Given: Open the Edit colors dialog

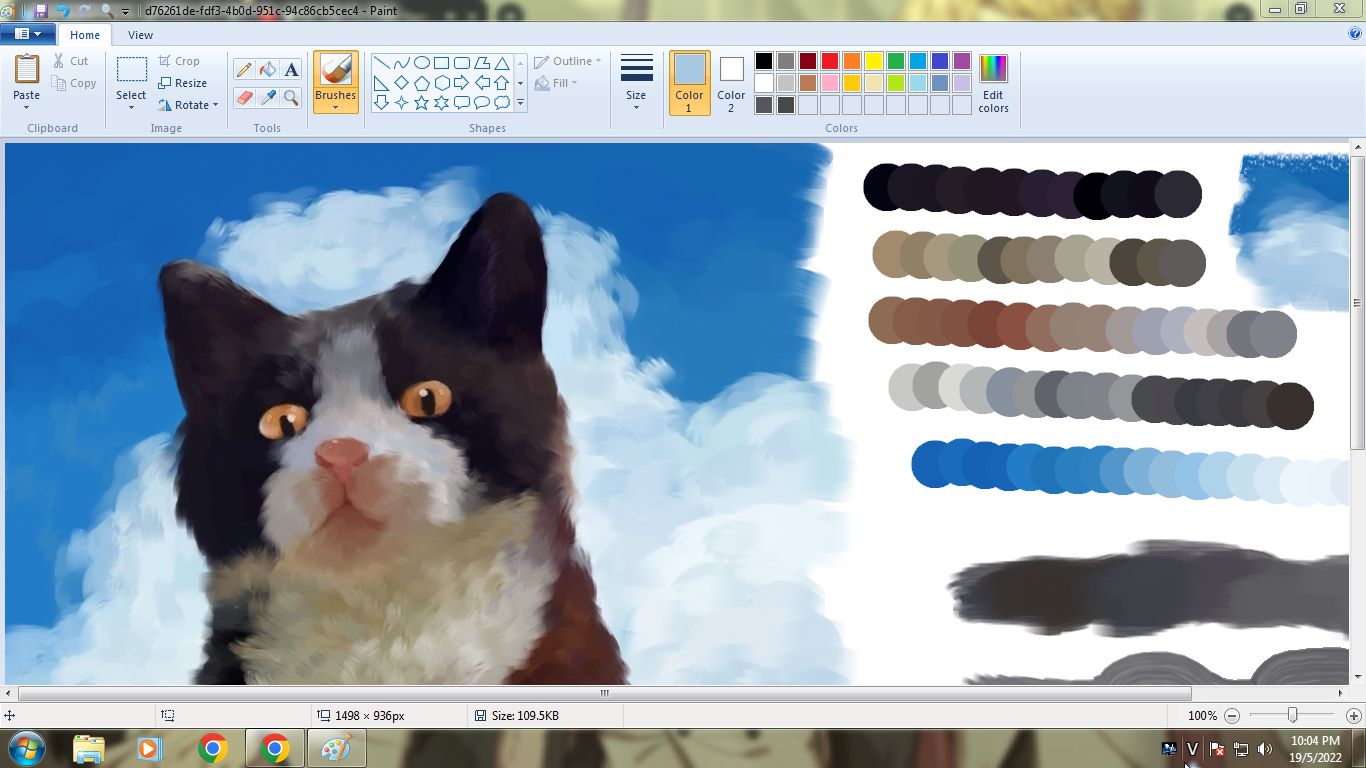Looking at the screenshot, I should coord(993,82).
